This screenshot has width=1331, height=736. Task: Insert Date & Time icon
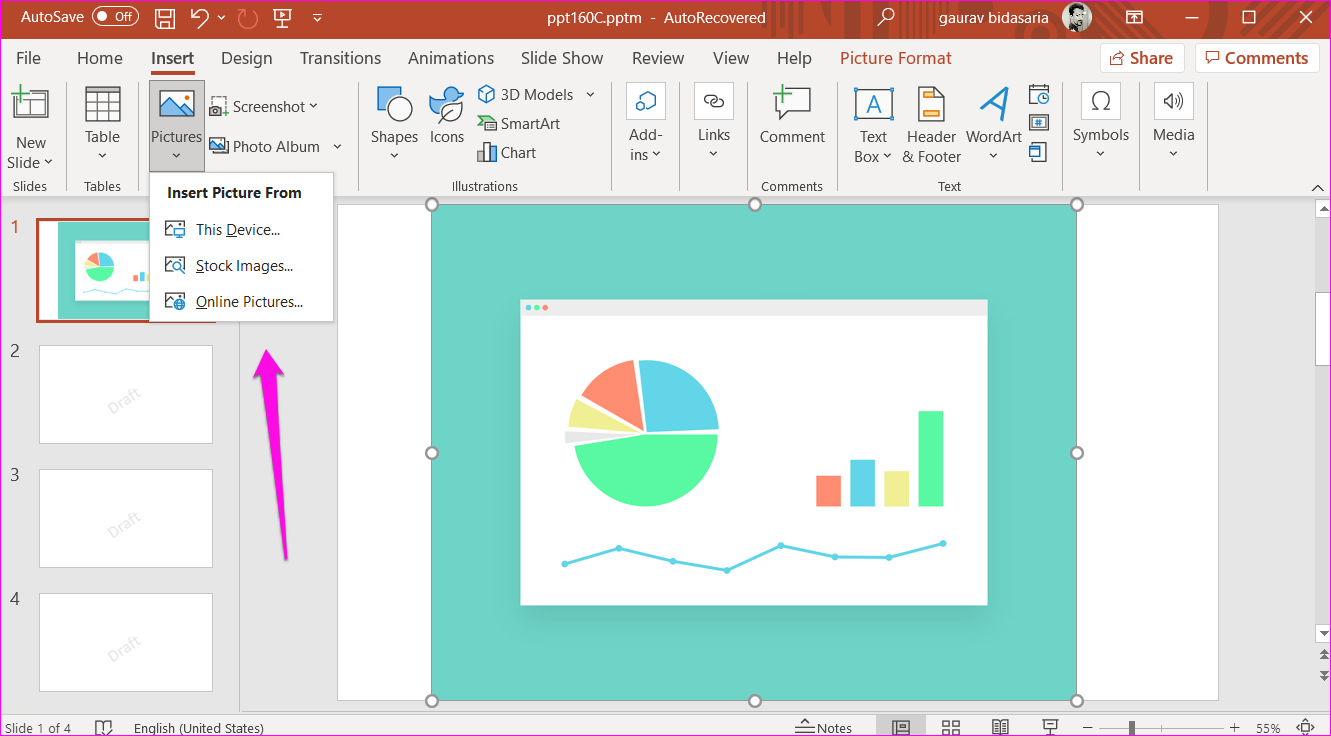tap(1039, 95)
